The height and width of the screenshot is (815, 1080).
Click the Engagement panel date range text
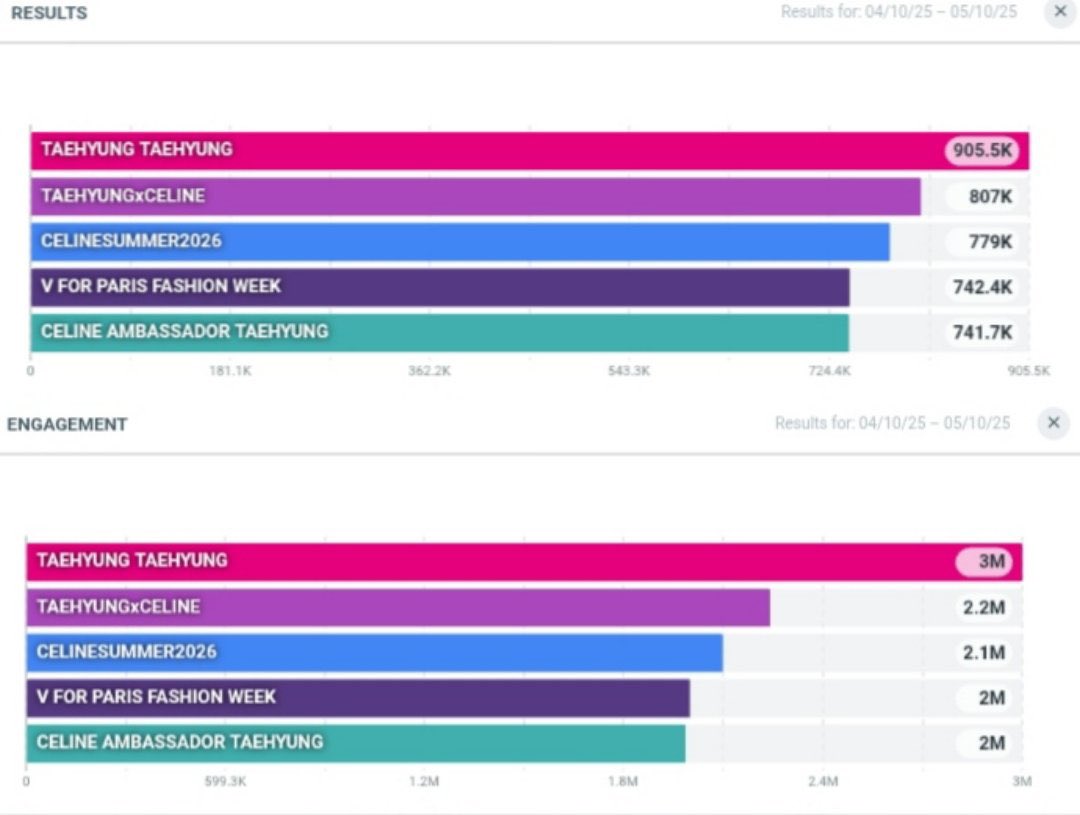(892, 423)
